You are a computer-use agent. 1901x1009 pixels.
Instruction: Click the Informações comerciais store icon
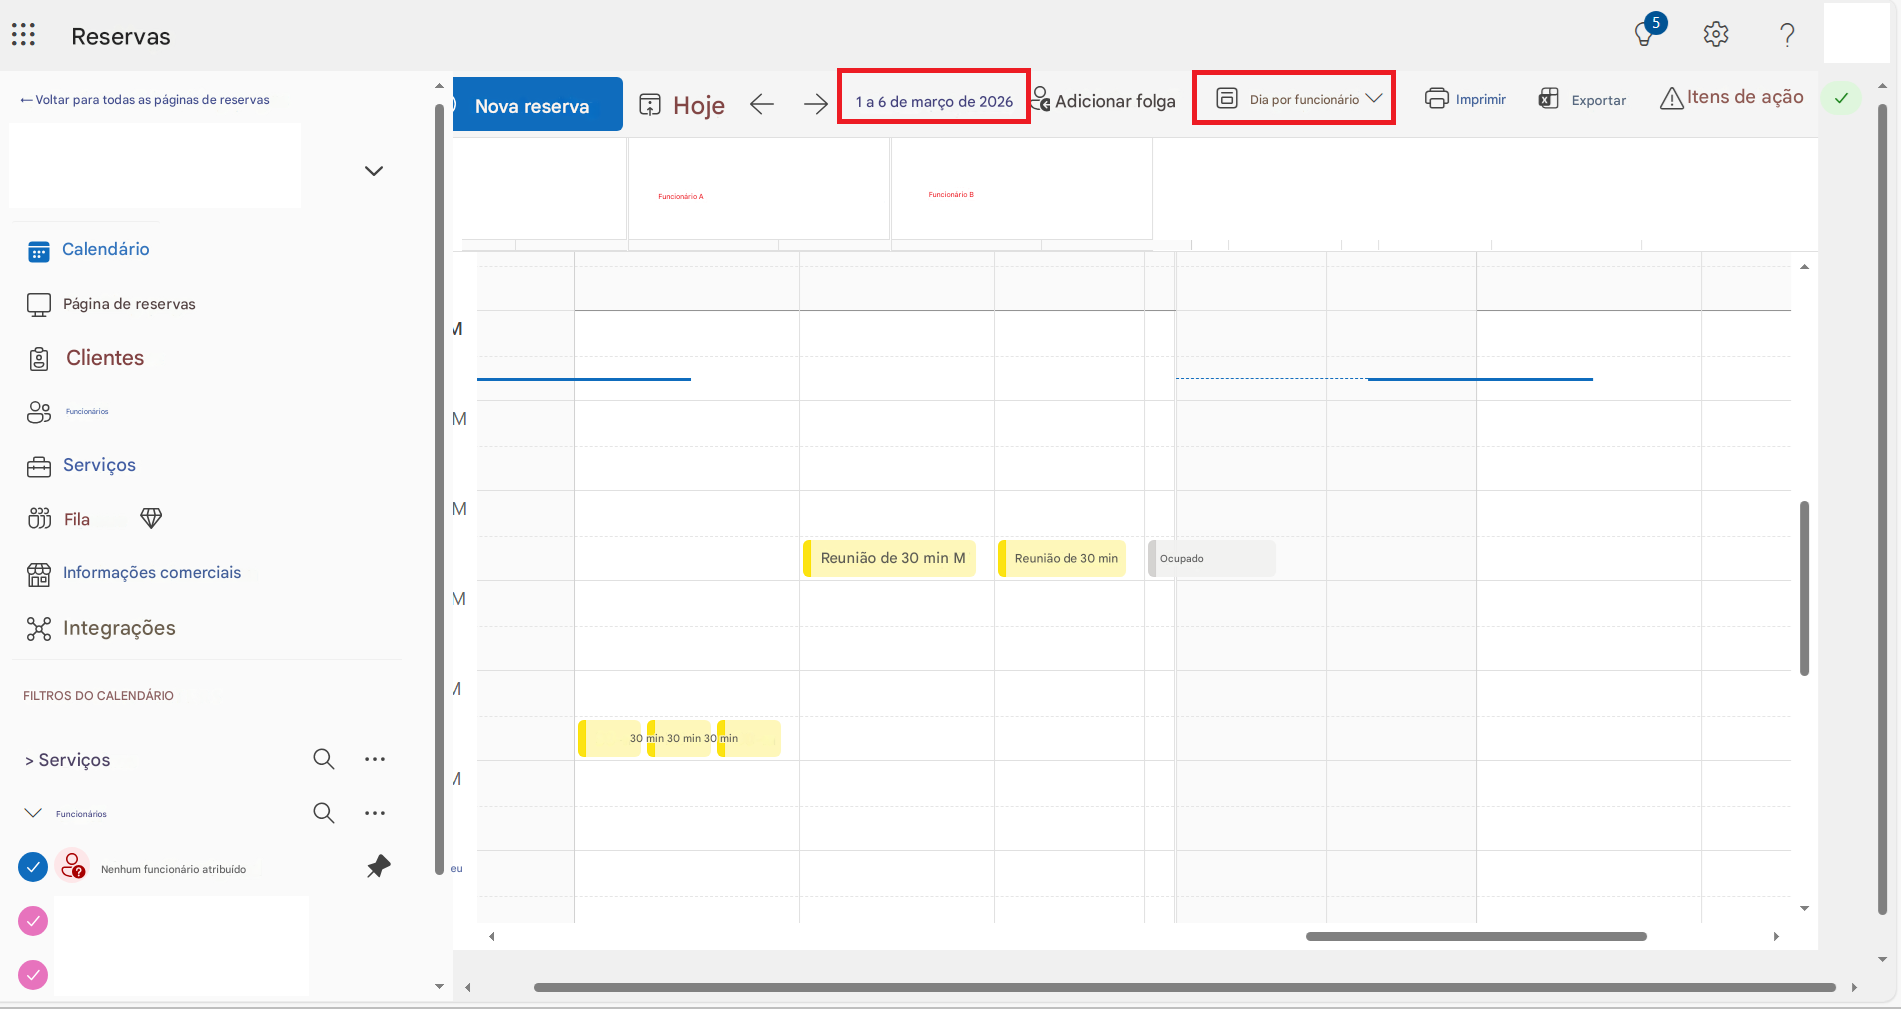pyautogui.click(x=39, y=574)
